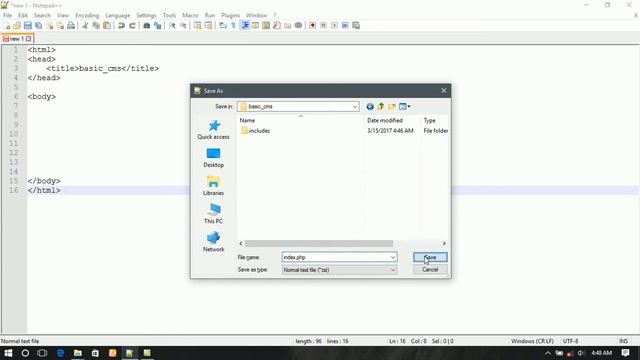Click the Find binoculars icon

[x=147, y=25]
